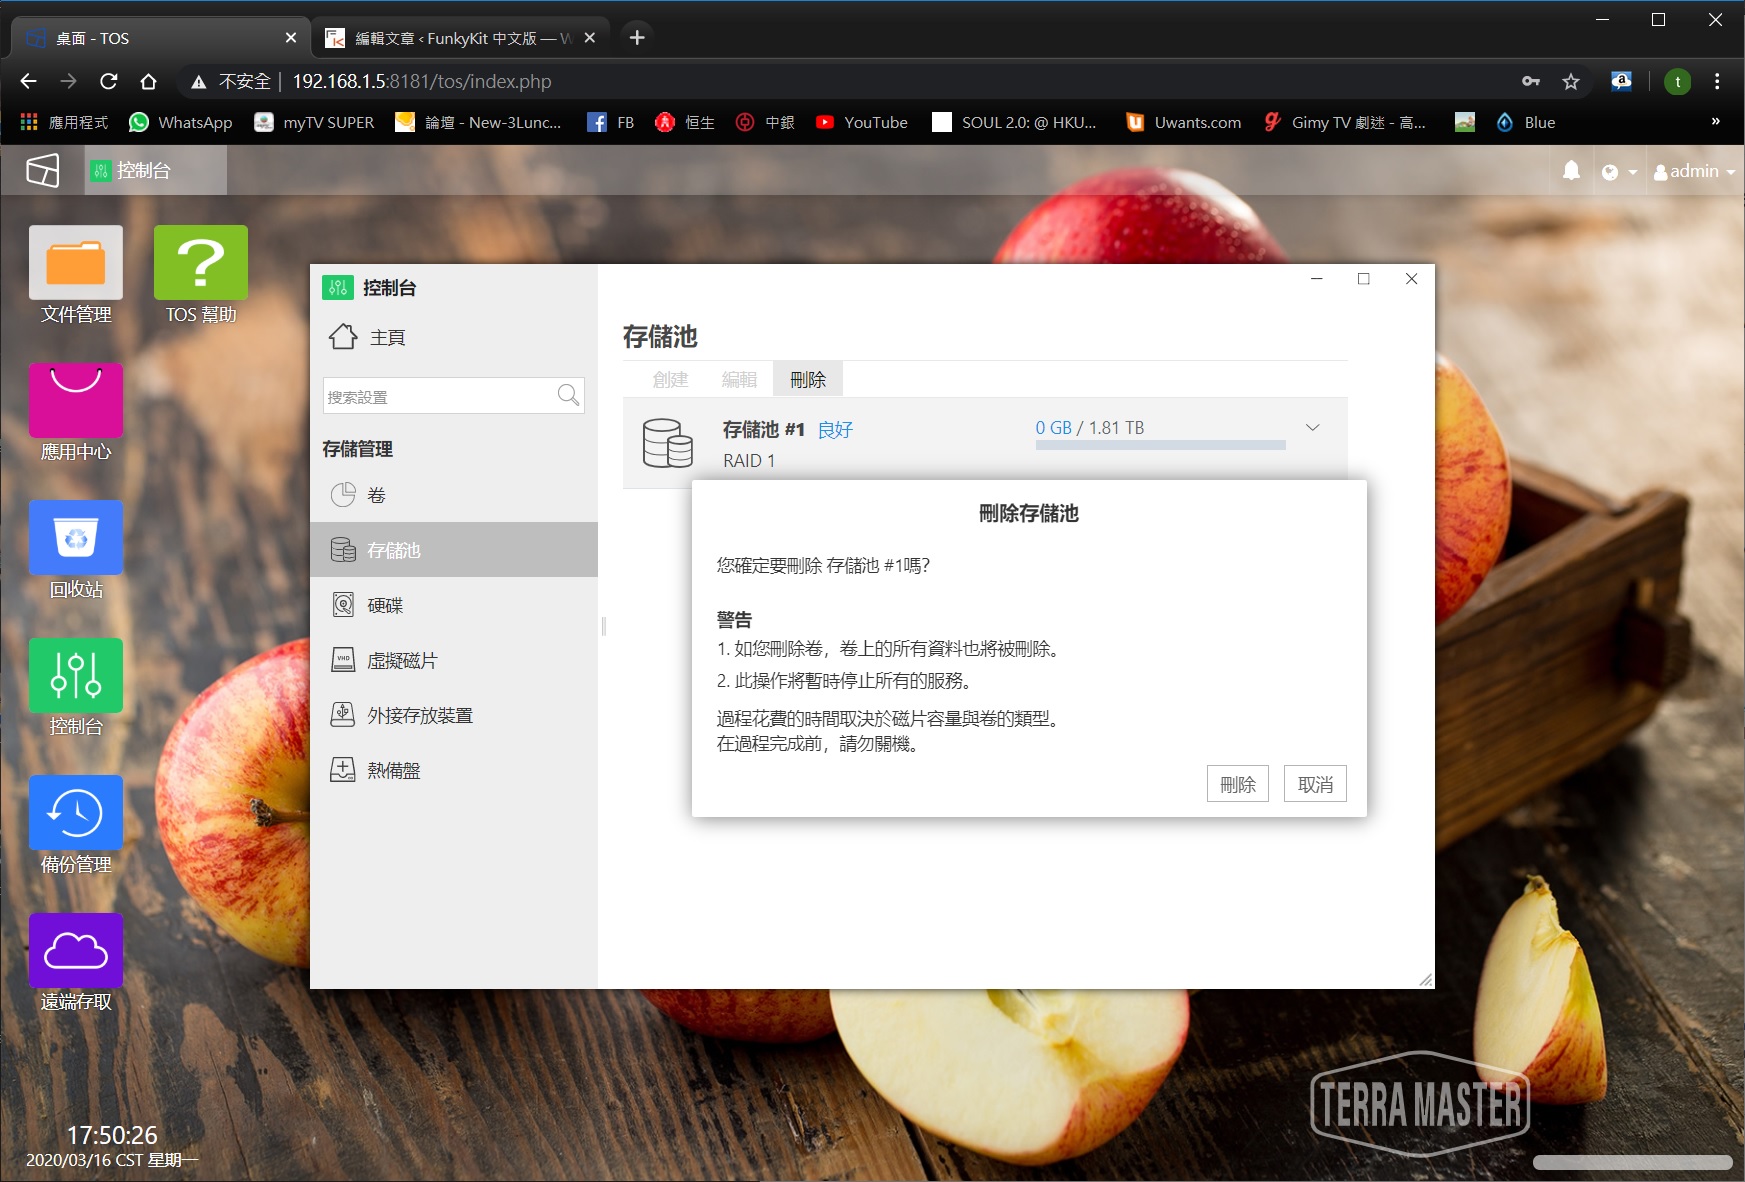Viewport: 1745px width, 1182px height.
Task: Select 卷 in the storage sidebar
Action: click(376, 495)
